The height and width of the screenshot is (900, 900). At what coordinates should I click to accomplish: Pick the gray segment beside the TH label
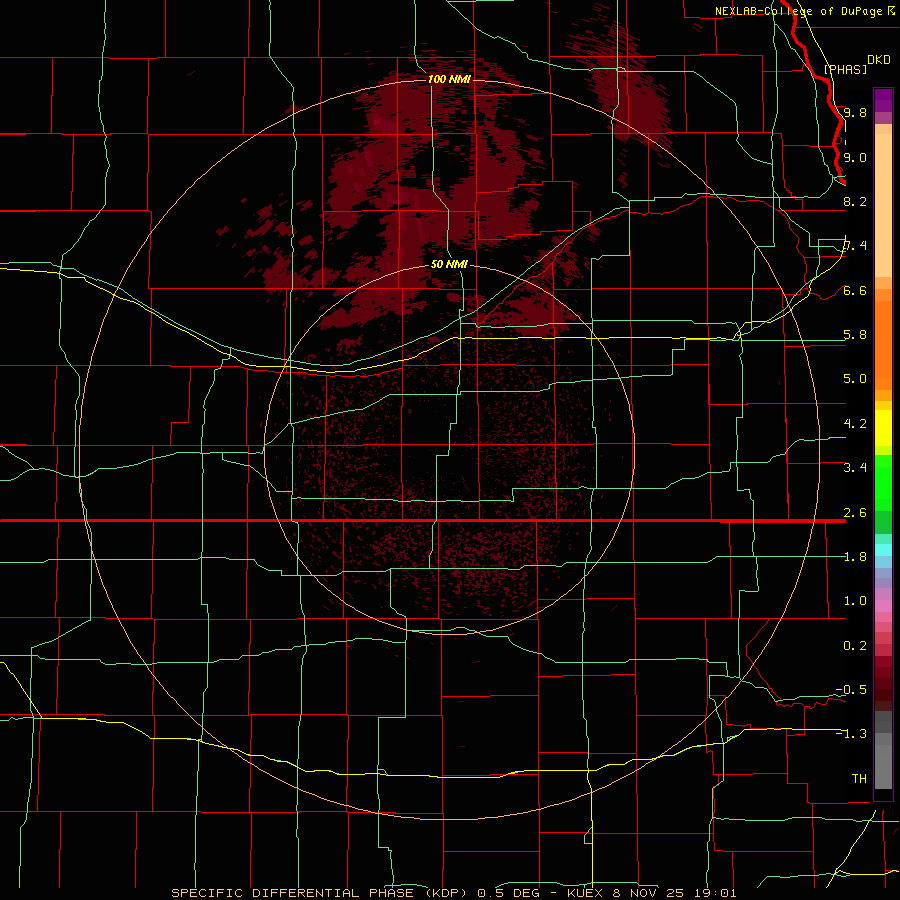pos(883,769)
